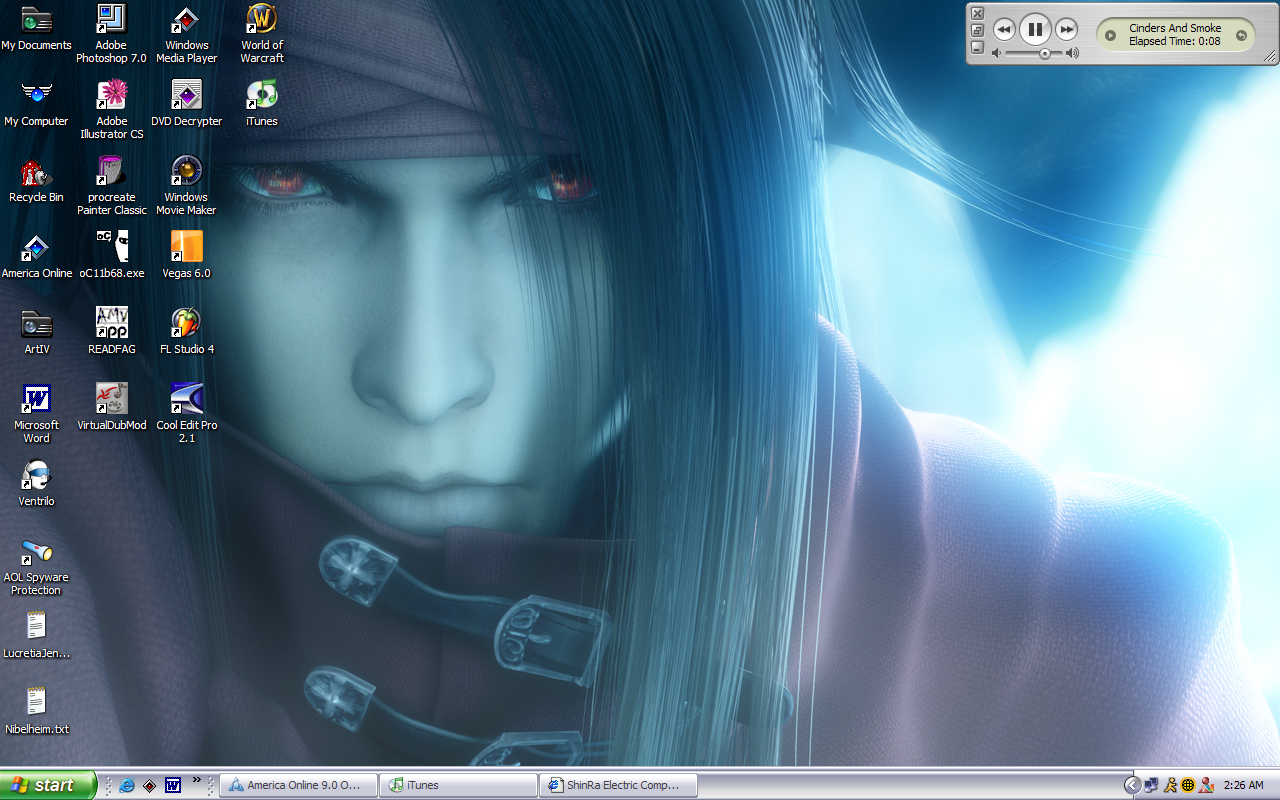Open the Windows start menu
The image size is (1280, 800).
(x=48, y=785)
